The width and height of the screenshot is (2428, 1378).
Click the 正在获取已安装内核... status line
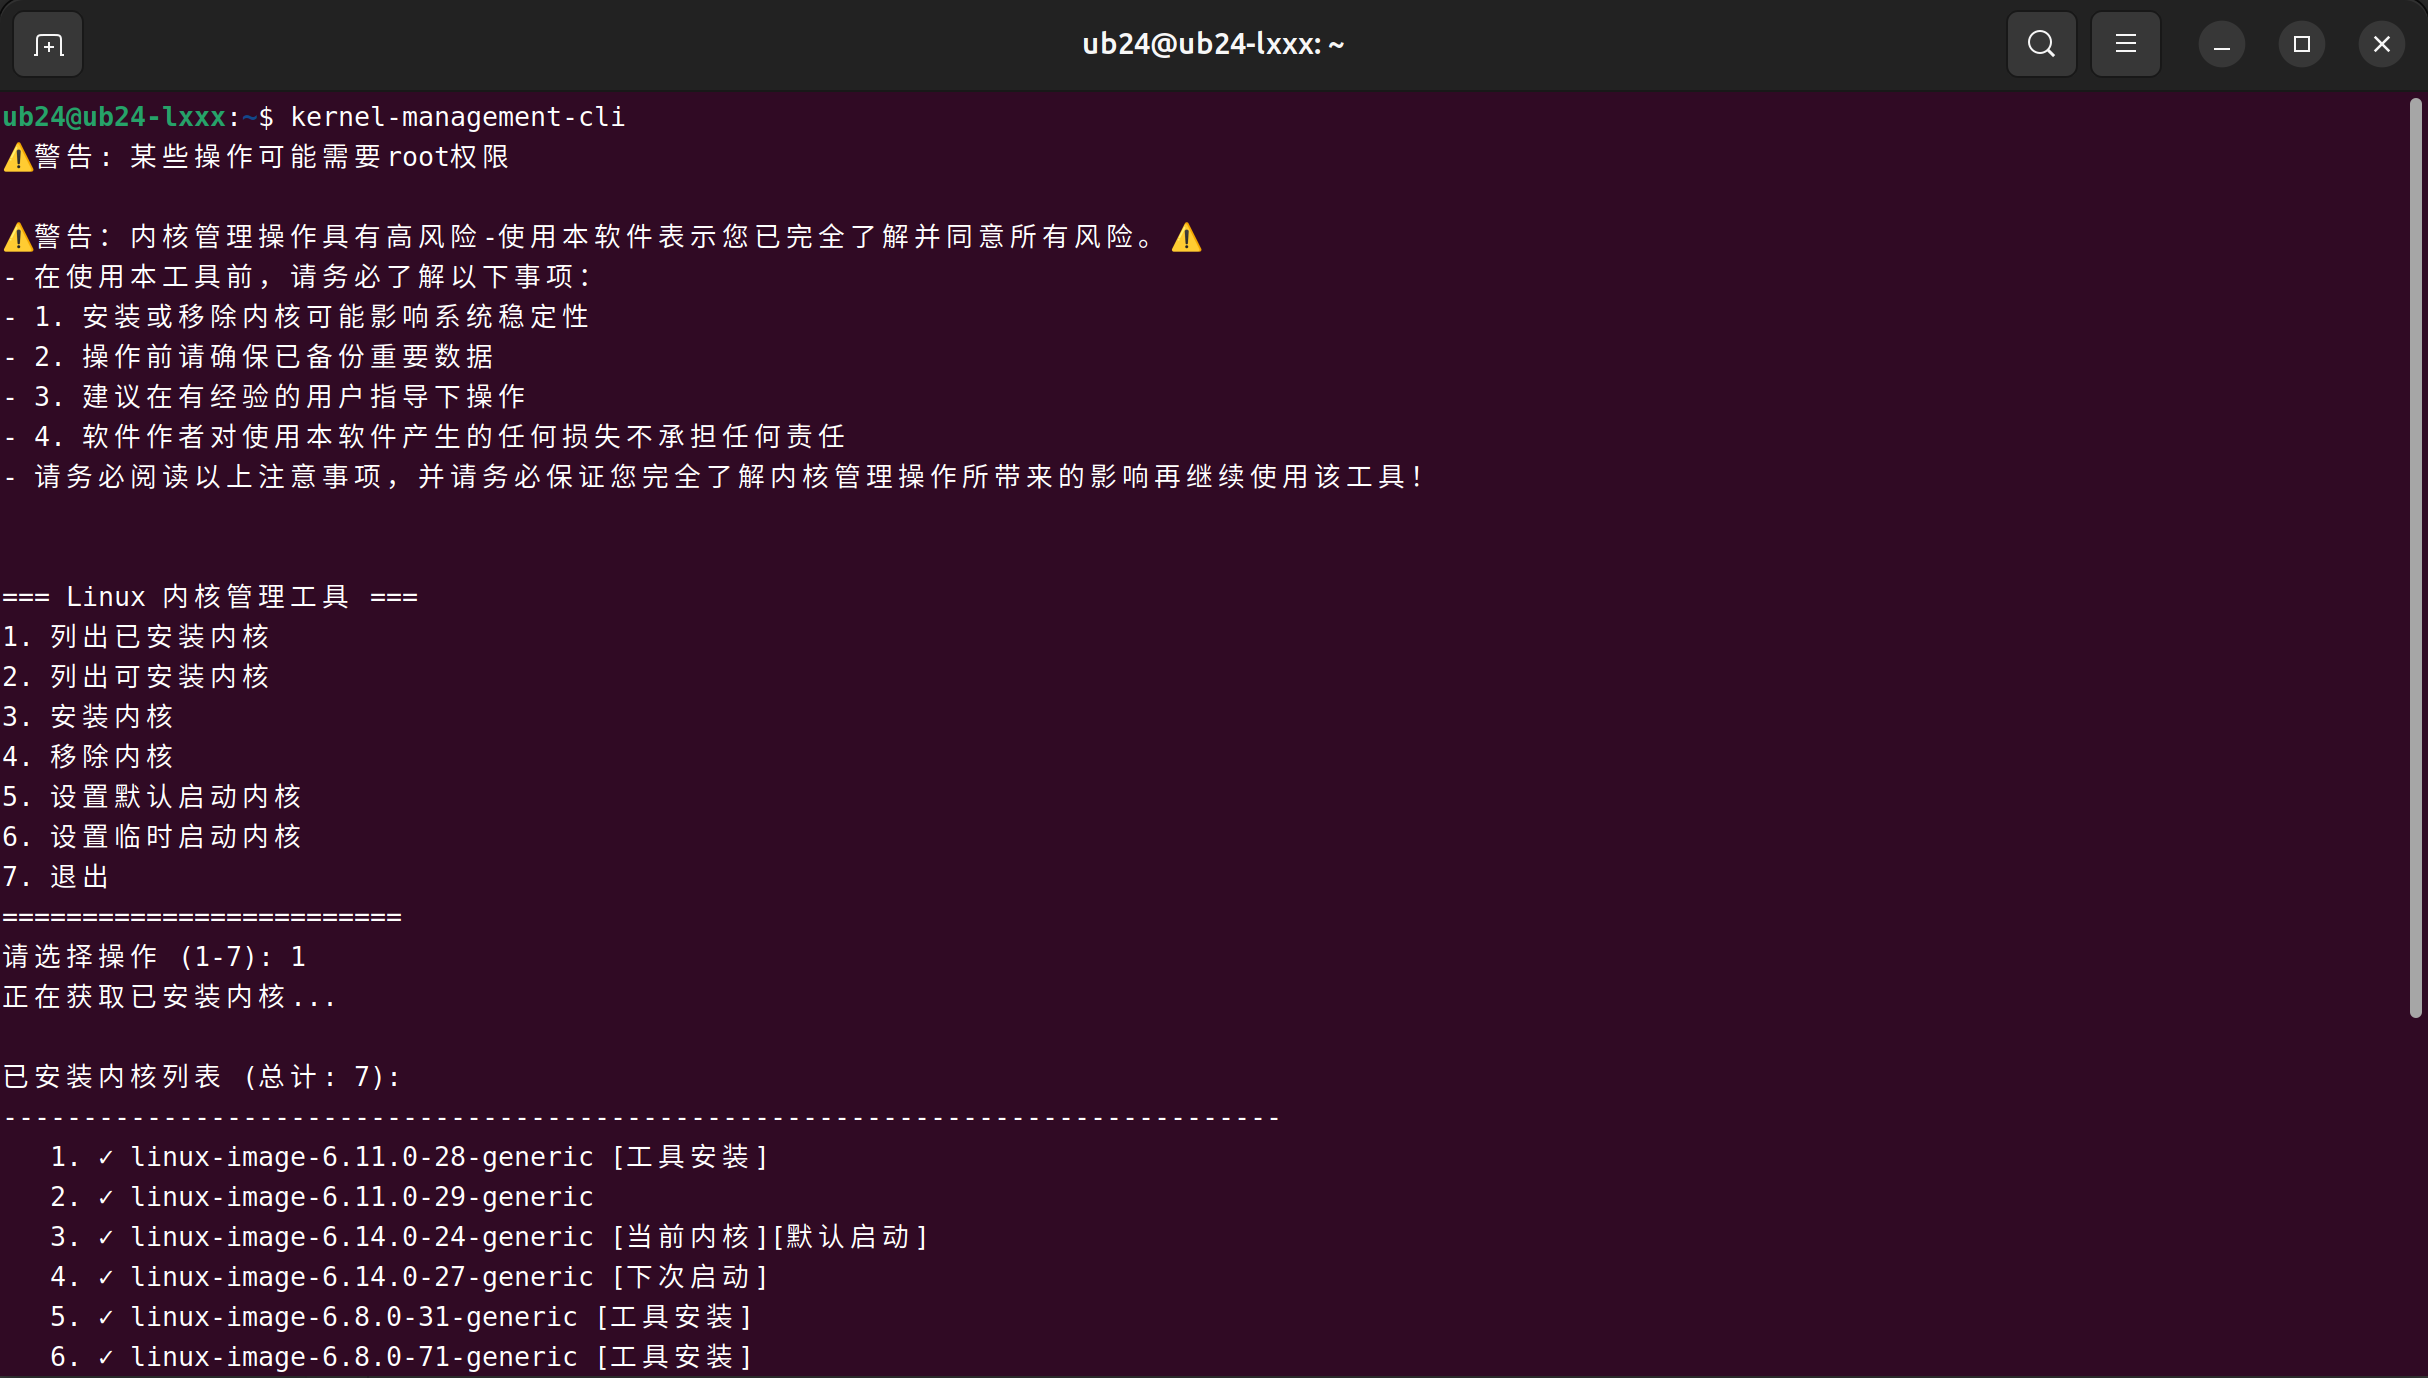(169, 997)
